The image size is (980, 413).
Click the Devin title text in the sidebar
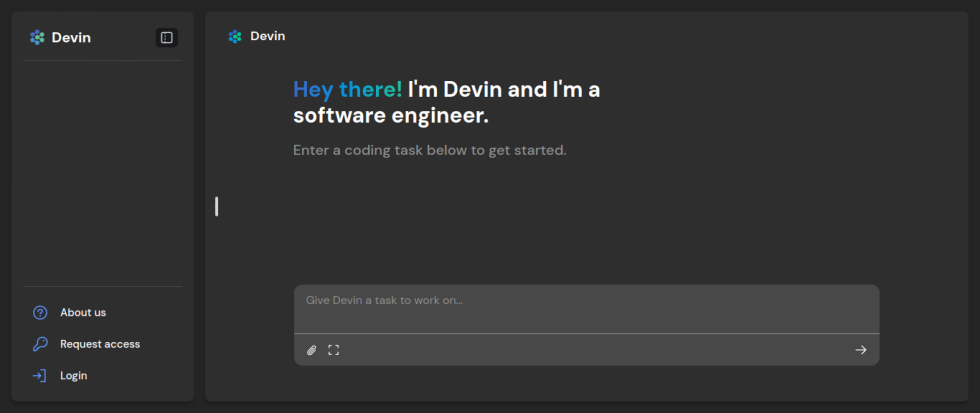coord(71,37)
